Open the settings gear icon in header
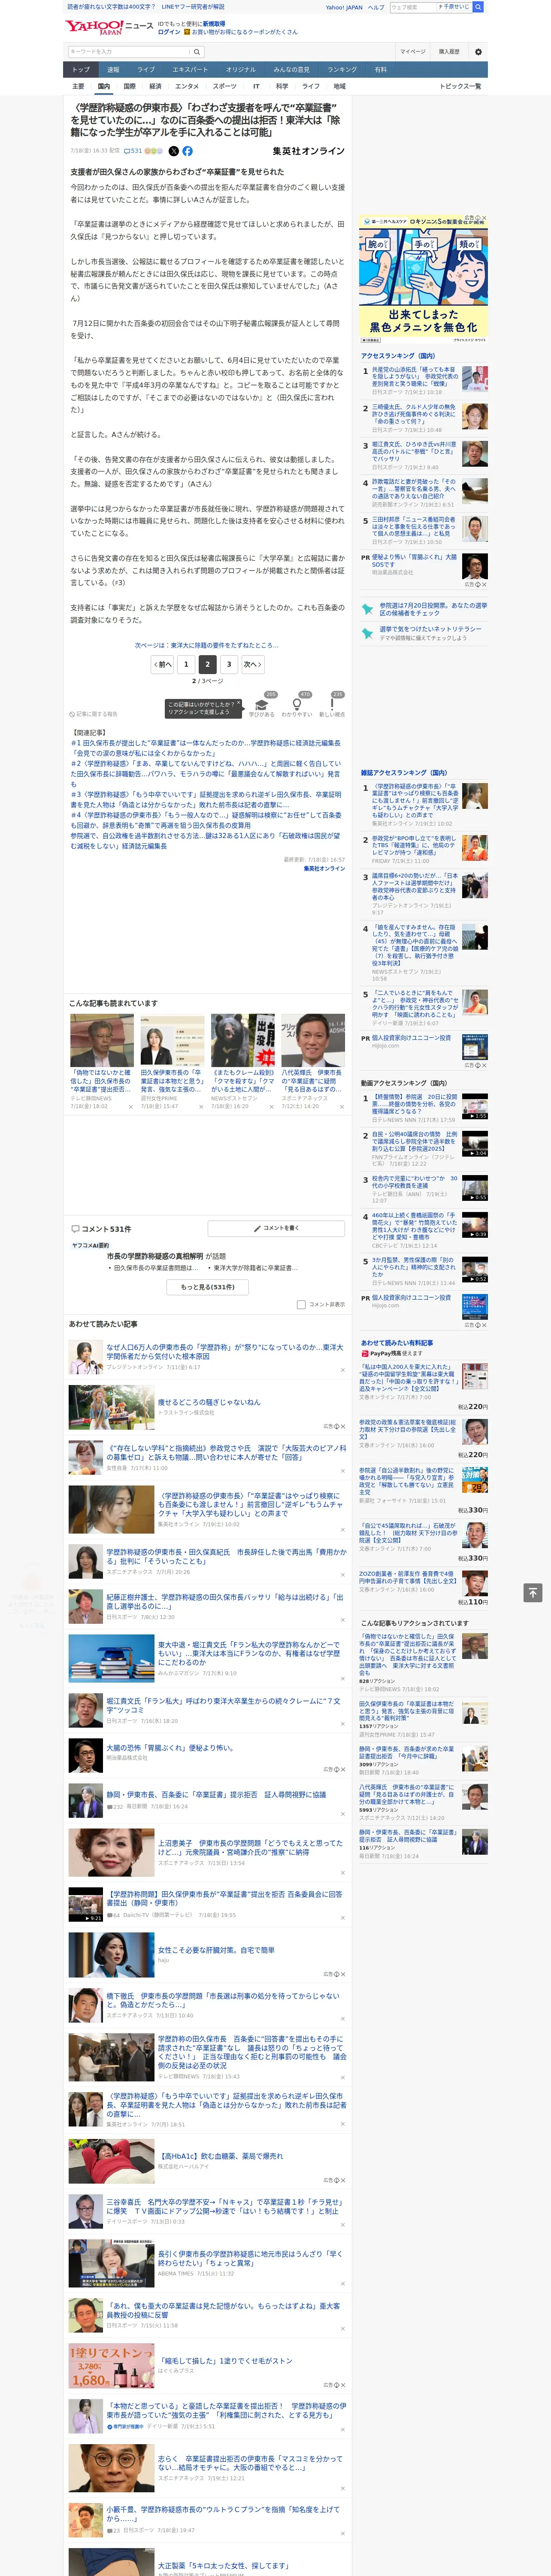Screen dimensions: 551x2576 (478, 52)
